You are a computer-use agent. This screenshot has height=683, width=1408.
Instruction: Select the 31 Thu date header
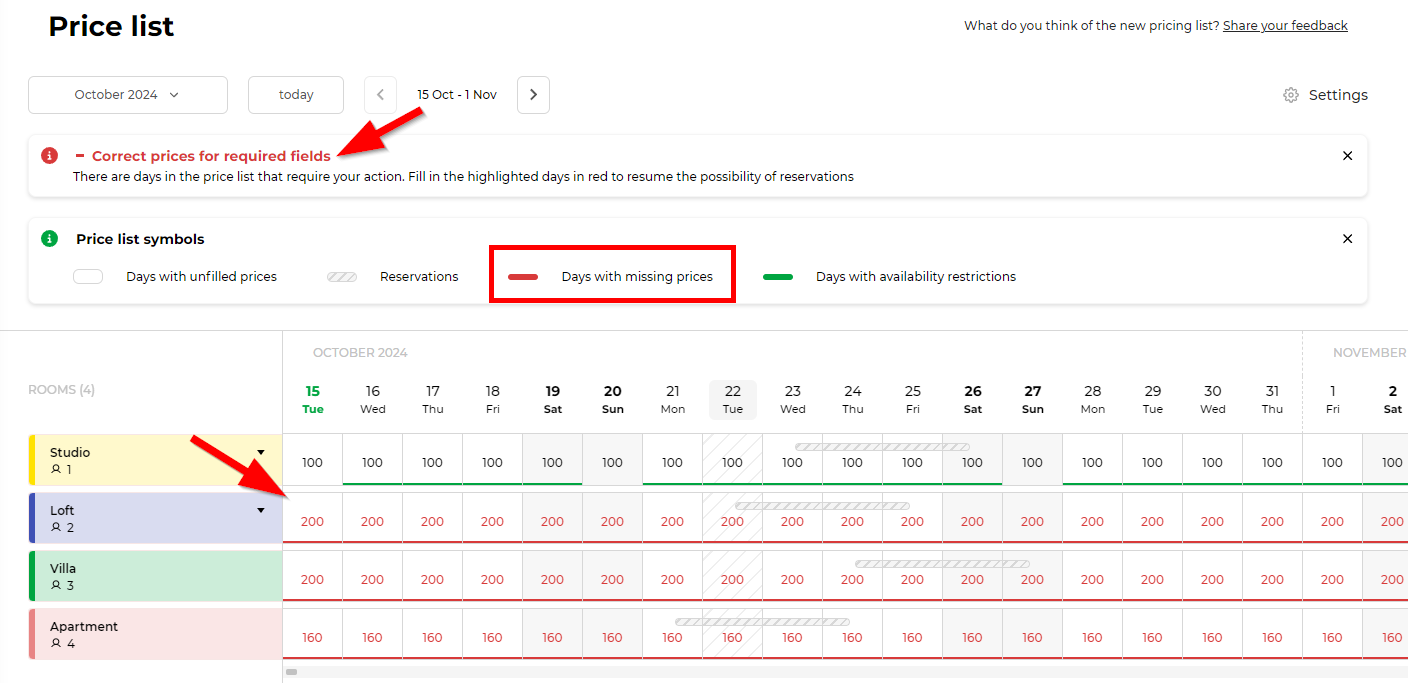(x=1273, y=399)
